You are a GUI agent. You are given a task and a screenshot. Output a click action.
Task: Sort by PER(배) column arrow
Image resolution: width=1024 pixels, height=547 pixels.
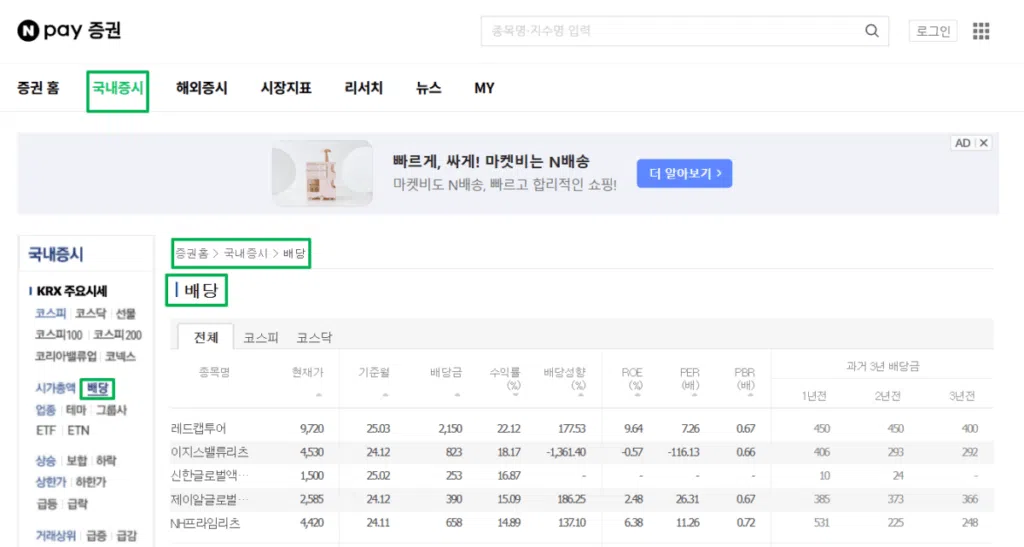pos(694,395)
